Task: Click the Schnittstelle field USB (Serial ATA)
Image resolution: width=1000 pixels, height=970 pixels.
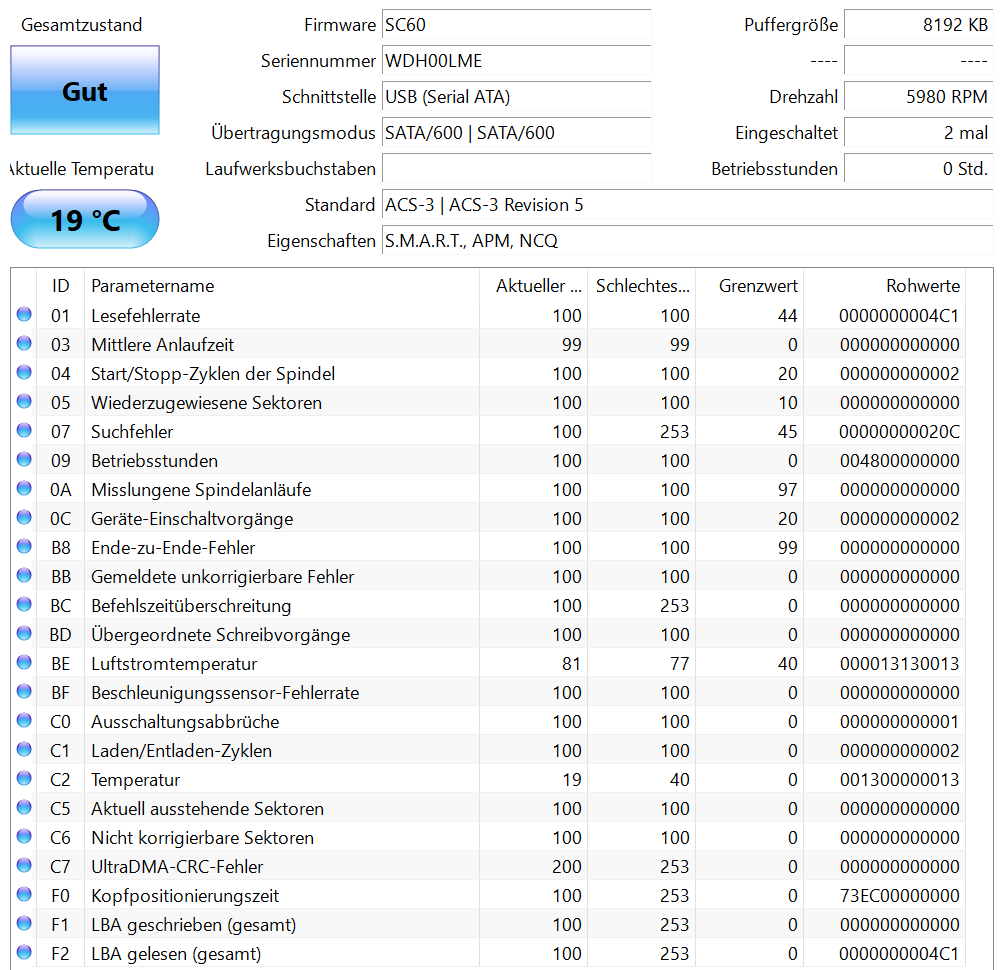Action: (x=517, y=97)
